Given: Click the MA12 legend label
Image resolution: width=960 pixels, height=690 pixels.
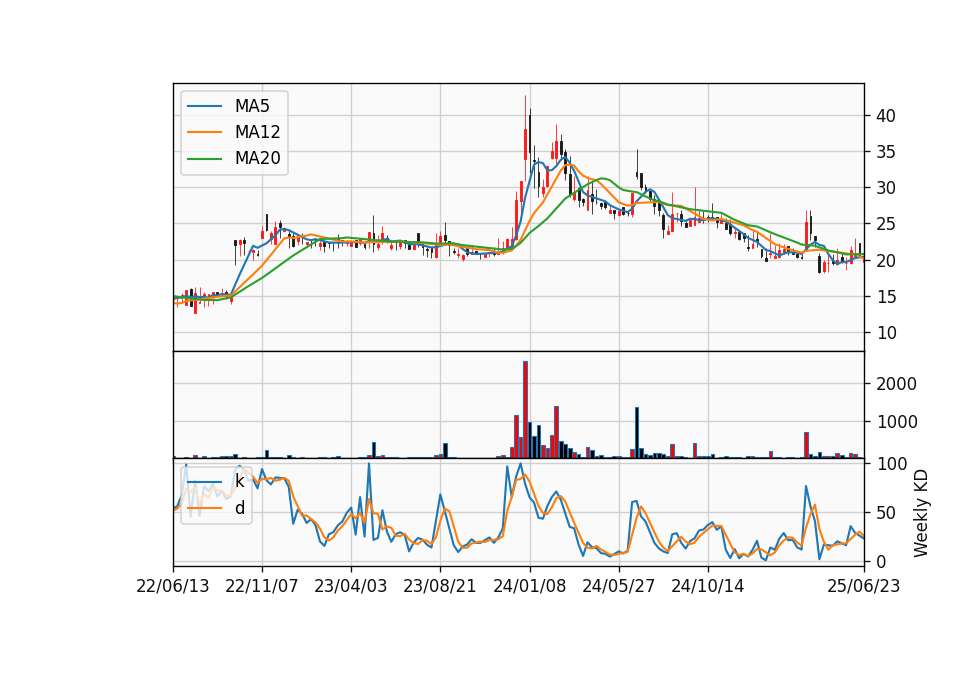Looking at the screenshot, I should pos(257,132).
